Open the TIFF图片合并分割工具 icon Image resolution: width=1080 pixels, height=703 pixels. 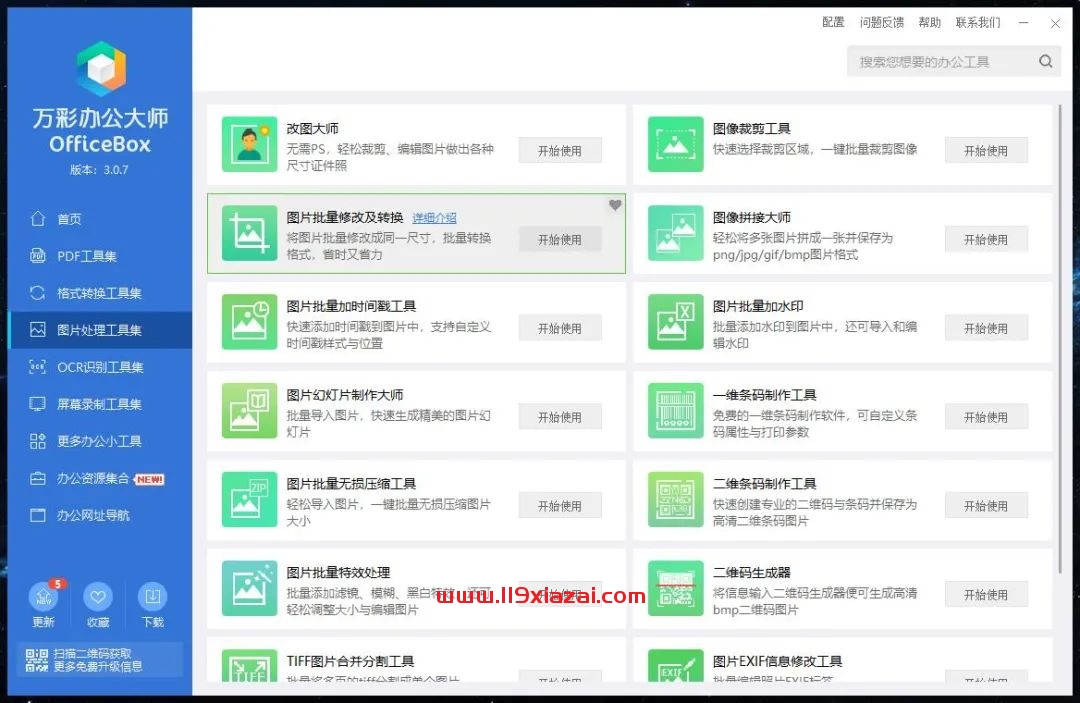pos(249,666)
